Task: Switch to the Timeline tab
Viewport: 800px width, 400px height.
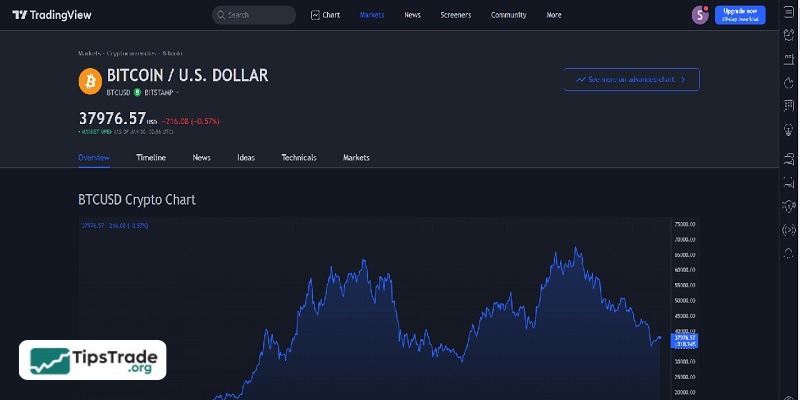Action: coord(151,158)
